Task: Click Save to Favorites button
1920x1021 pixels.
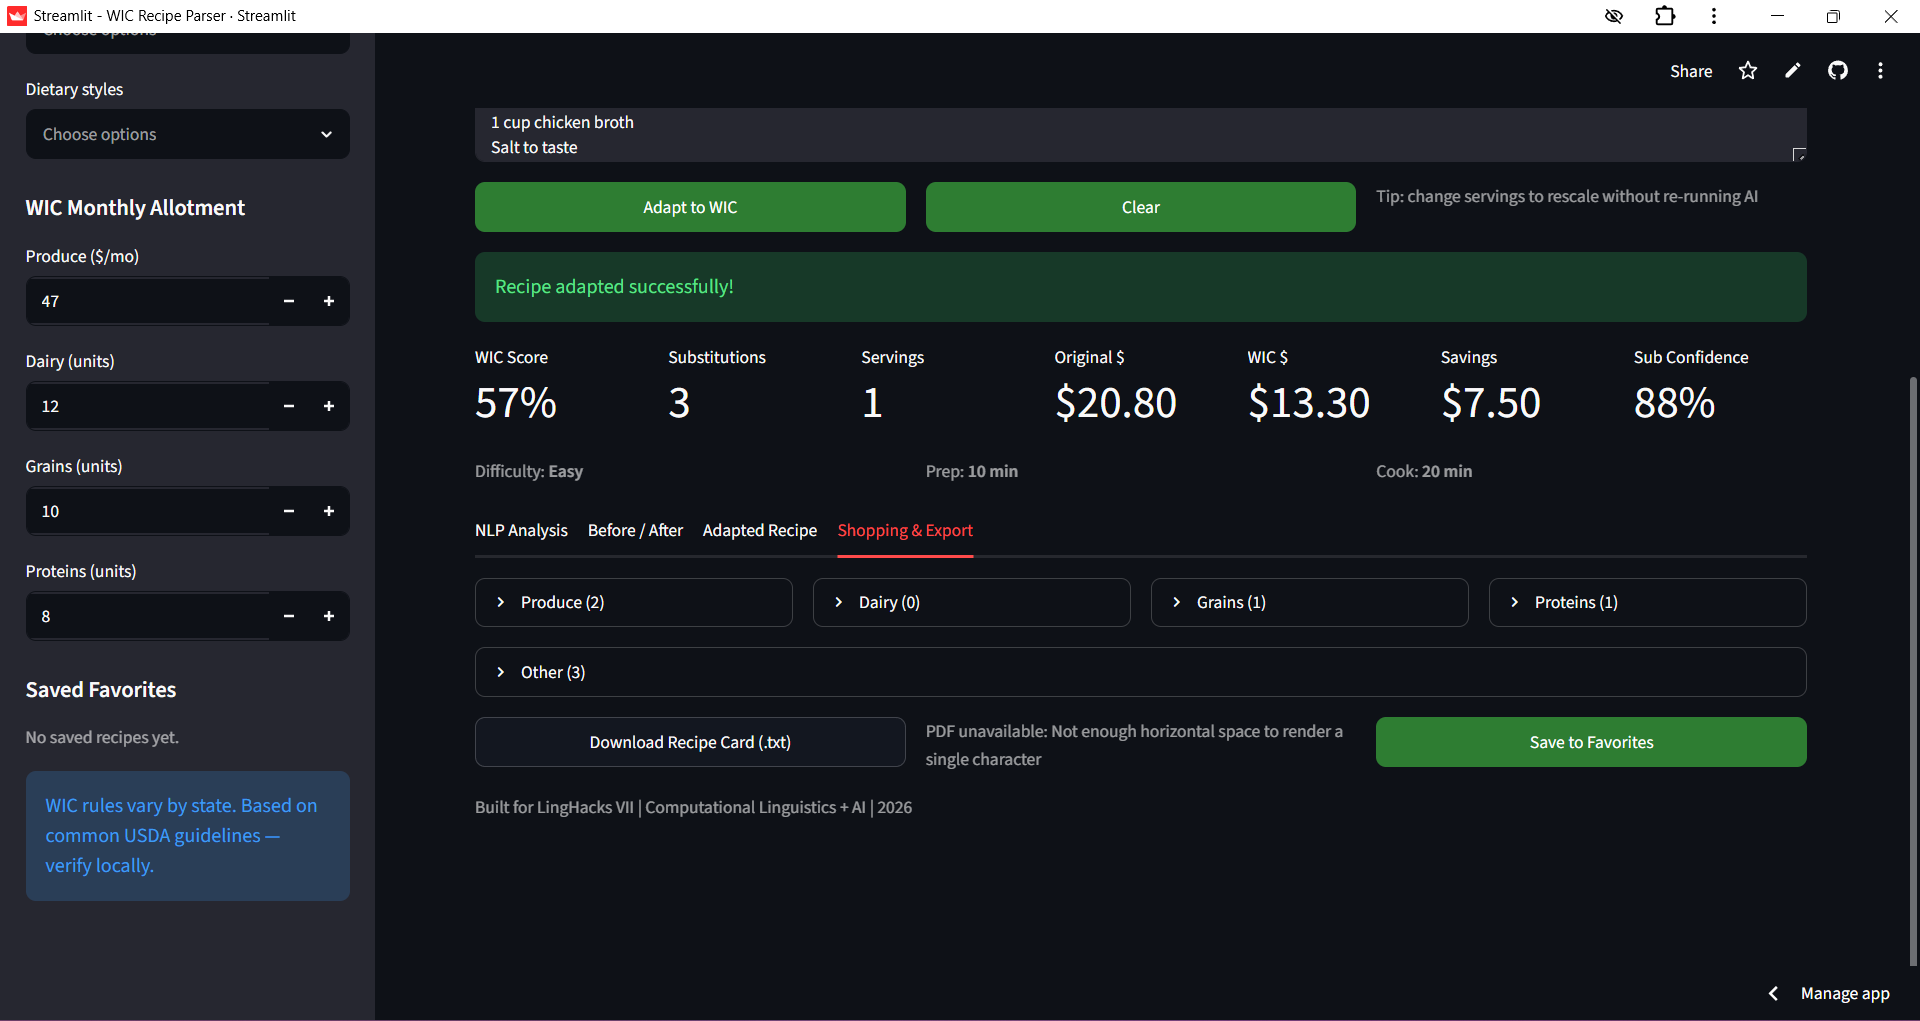Action: 1591,742
